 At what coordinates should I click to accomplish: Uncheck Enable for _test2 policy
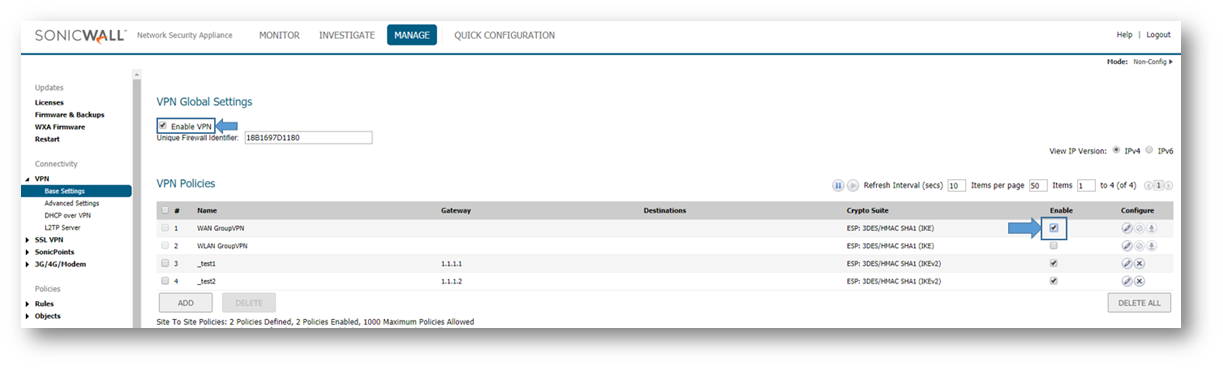pos(1054,281)
